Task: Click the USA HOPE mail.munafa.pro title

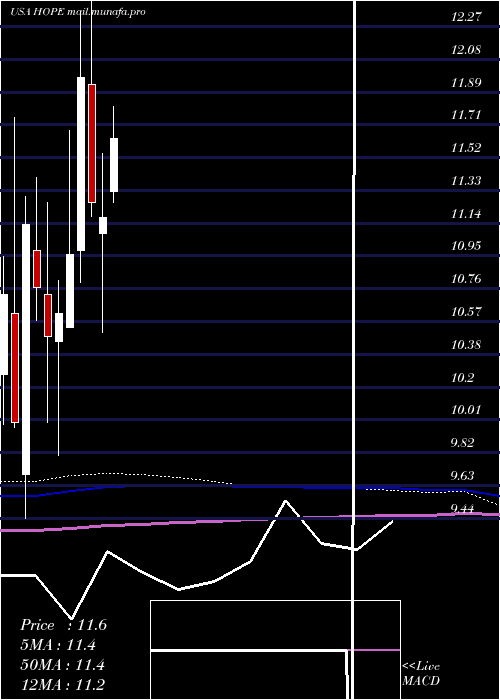Action: pos(78,12)
